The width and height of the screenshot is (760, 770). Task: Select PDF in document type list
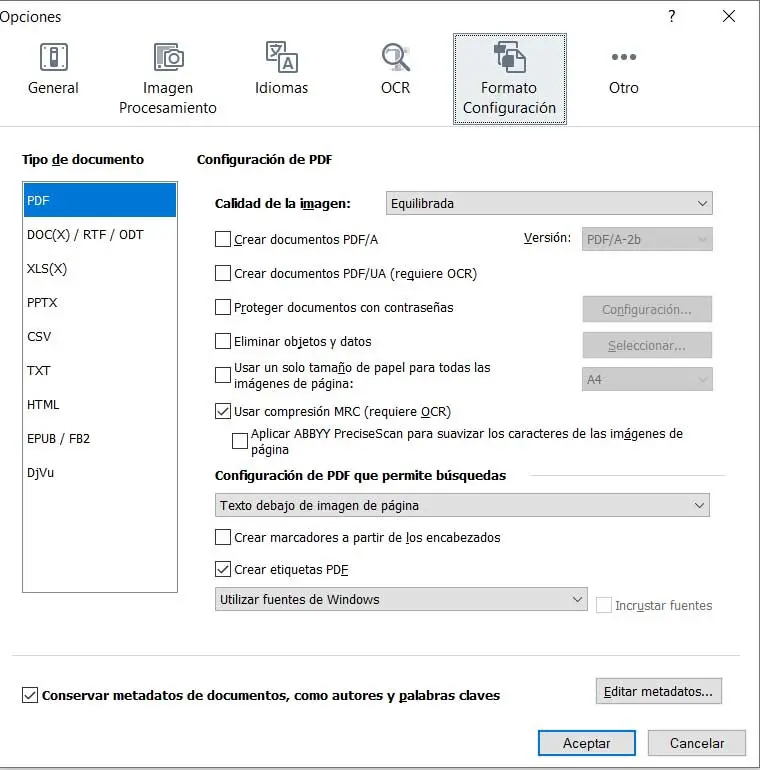click(x=100, y=200)
